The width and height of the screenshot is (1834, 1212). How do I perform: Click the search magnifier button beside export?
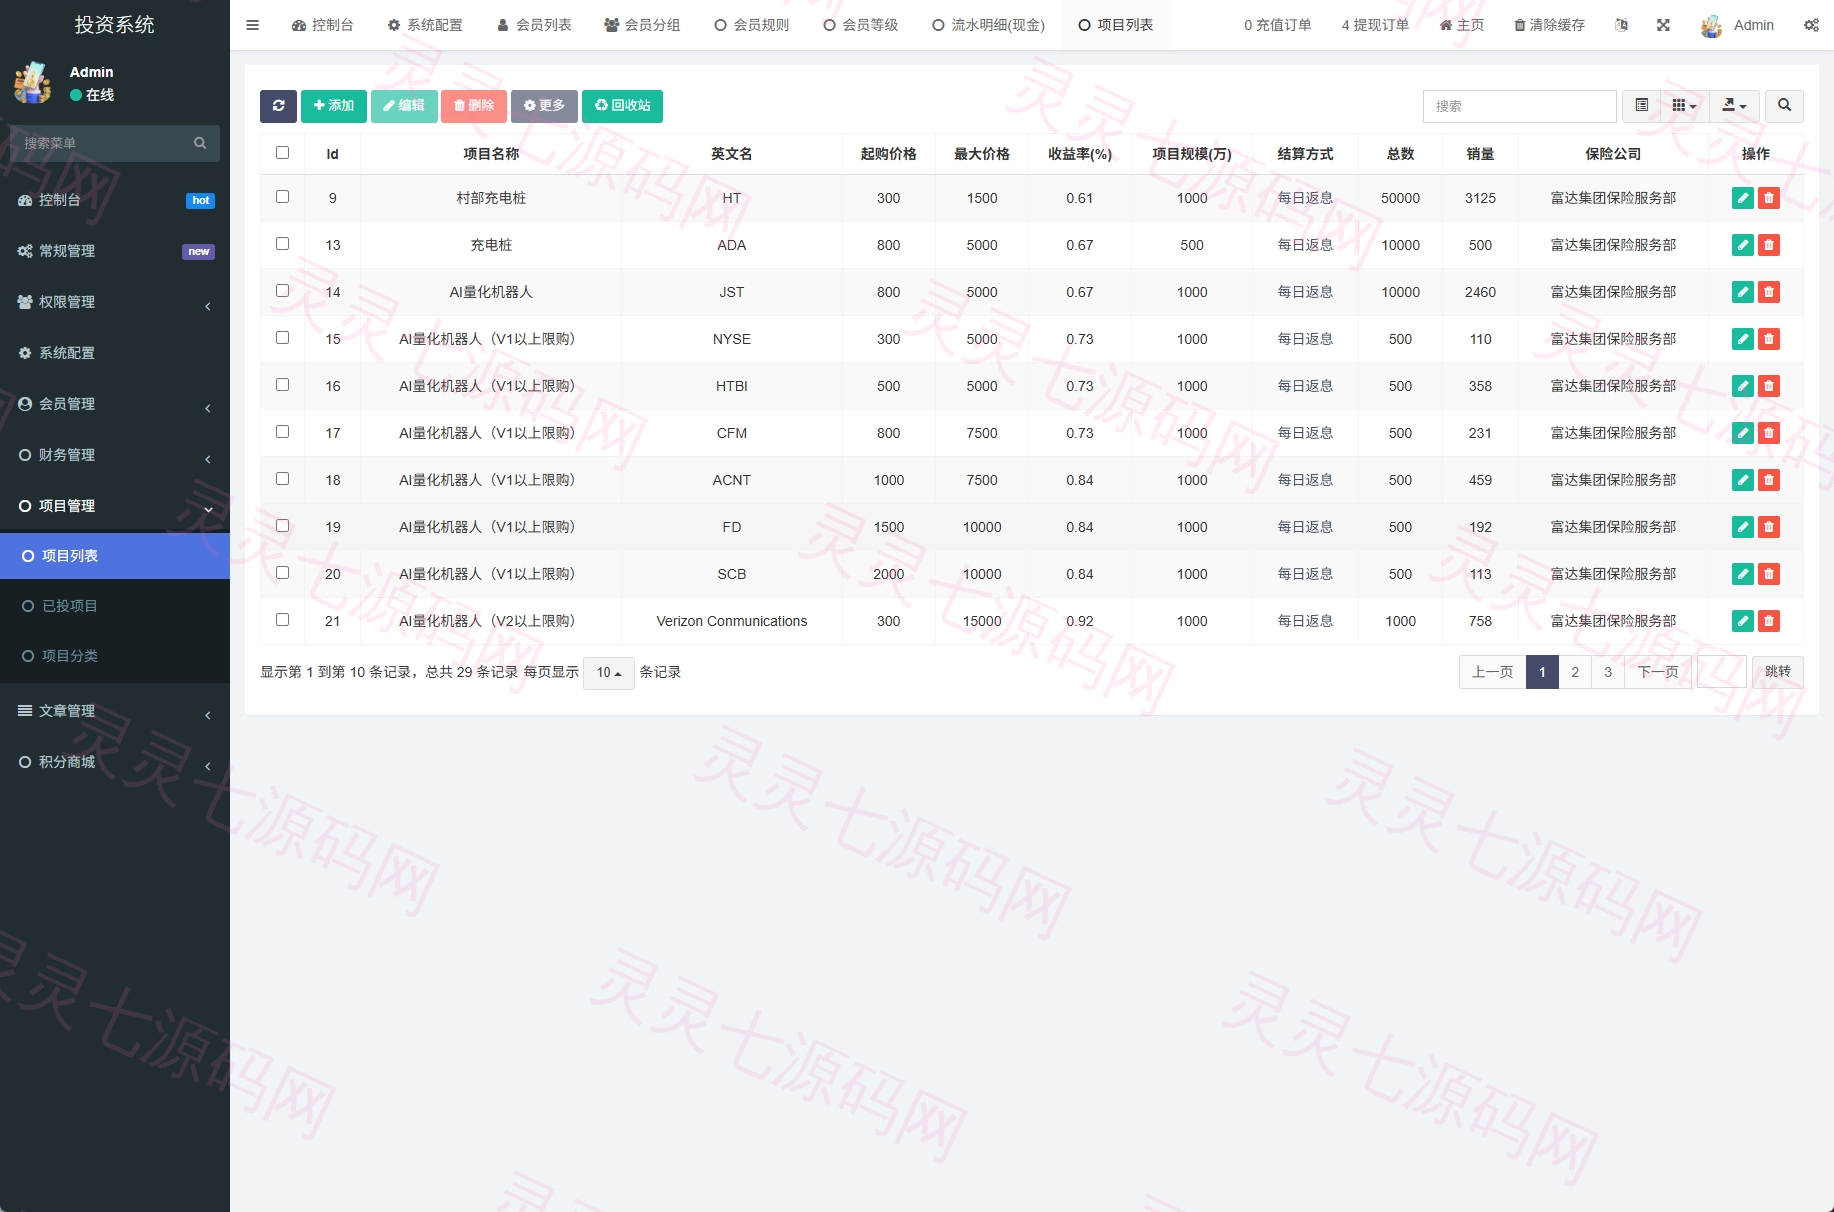point(1784,106)
